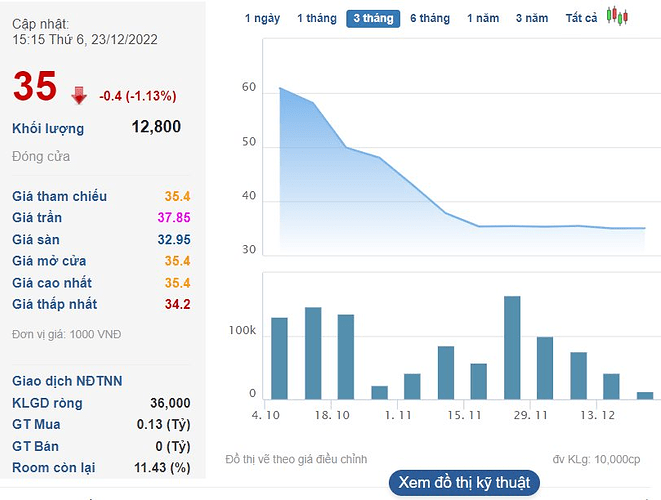Click the 'Giá cao nhất' label
Viewport: 661px width, 500px height.
pyautogui.click(x=52, y=283)
